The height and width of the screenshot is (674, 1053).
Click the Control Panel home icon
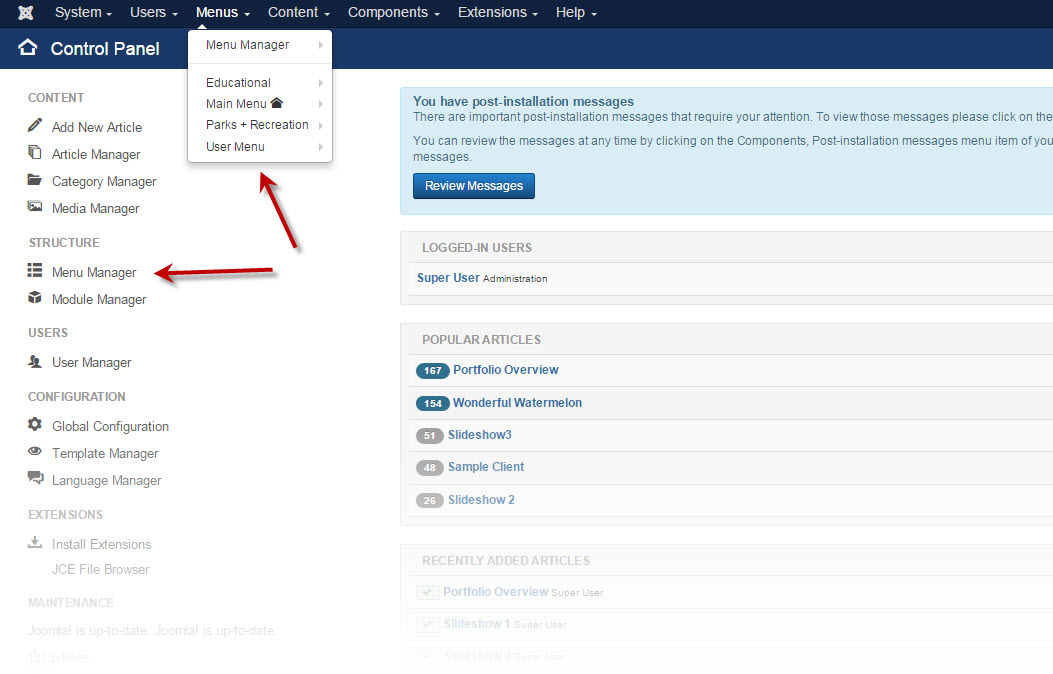click(26, 48)
